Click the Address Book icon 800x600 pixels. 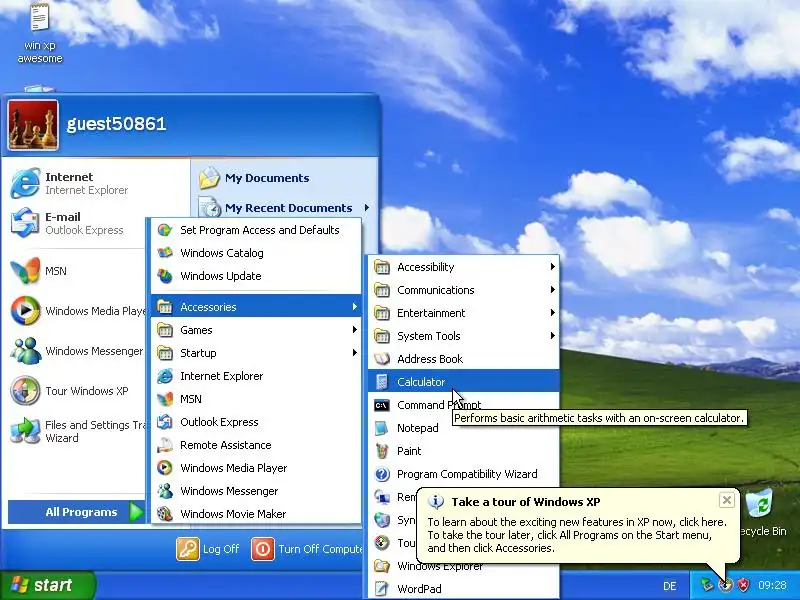[x=382, y=359]
